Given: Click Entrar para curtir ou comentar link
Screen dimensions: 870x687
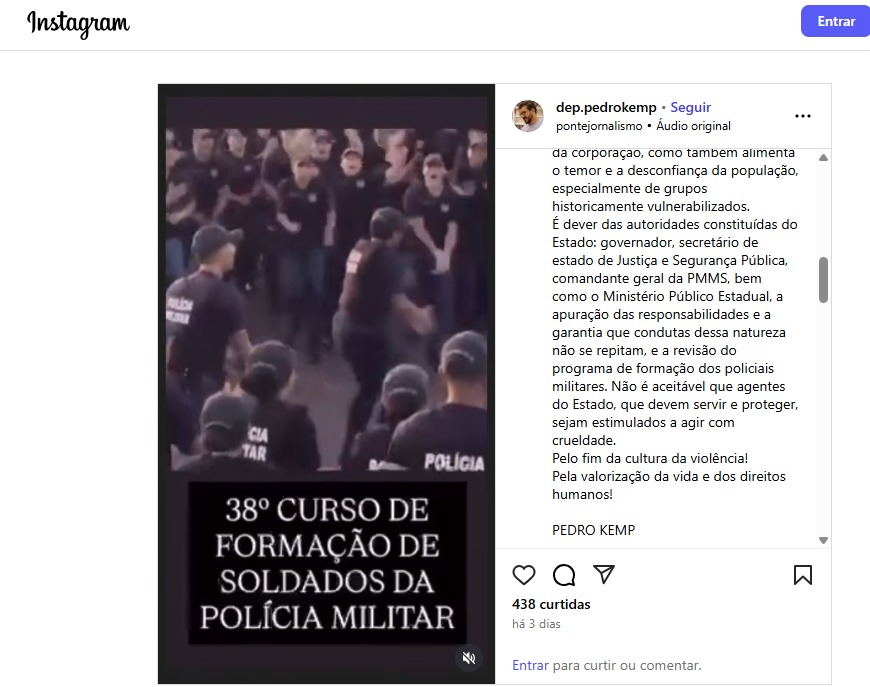Looking at the screenshot, I should [530, 665].
